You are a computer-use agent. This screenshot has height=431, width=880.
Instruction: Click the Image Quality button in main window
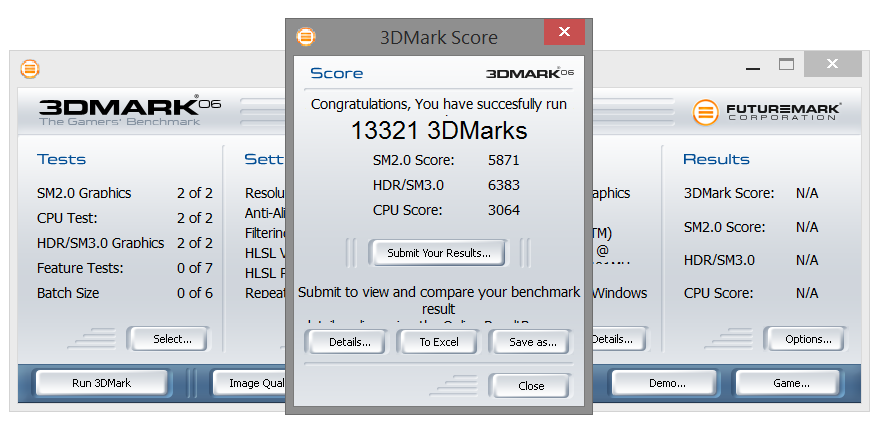pos(250,383)
